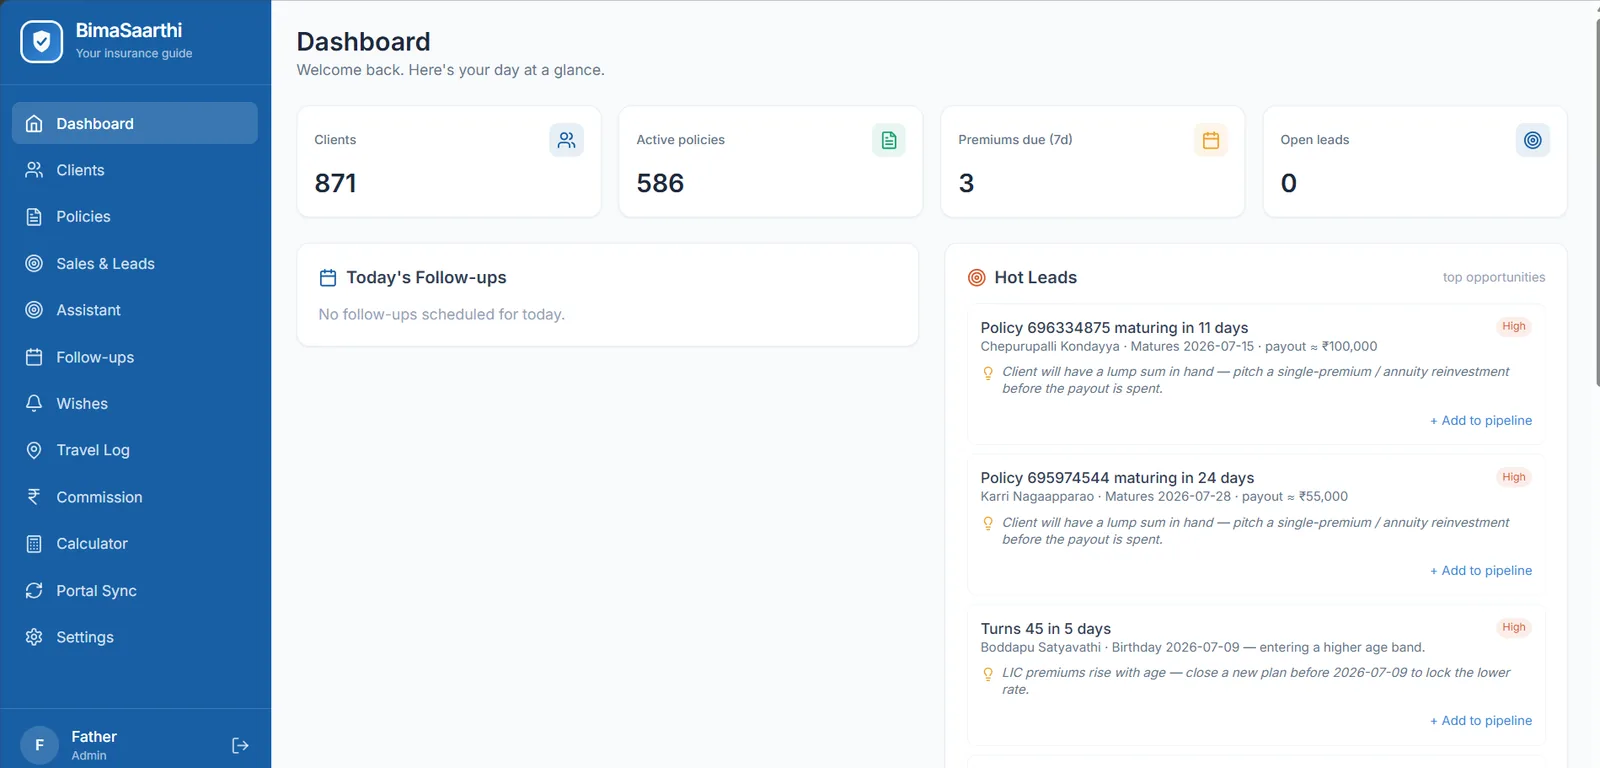
Task: Click the 871 clients count
Action: pos(336,183)
